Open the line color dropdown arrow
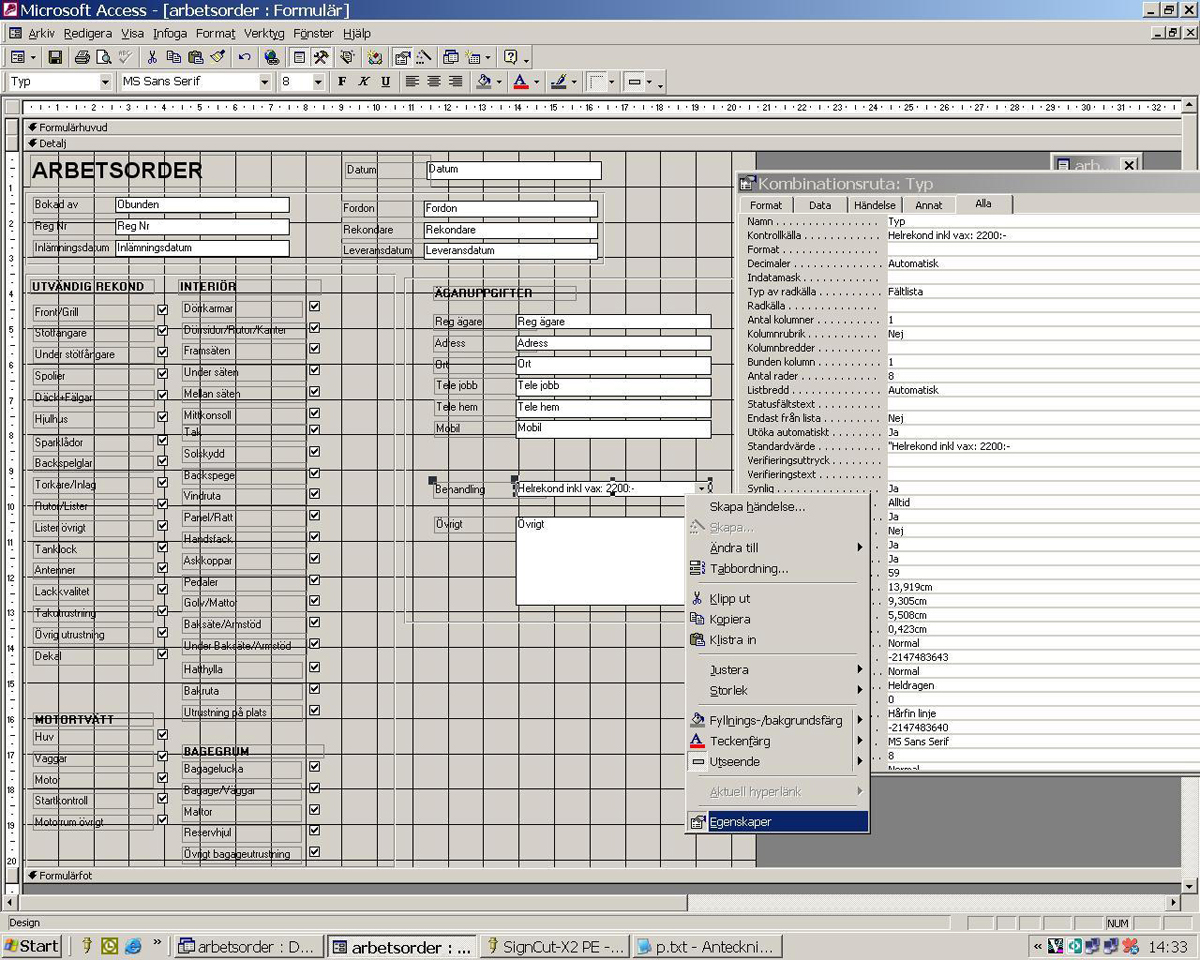The height and width of the screenshot is (960, 1200). [x=574, y=82]
